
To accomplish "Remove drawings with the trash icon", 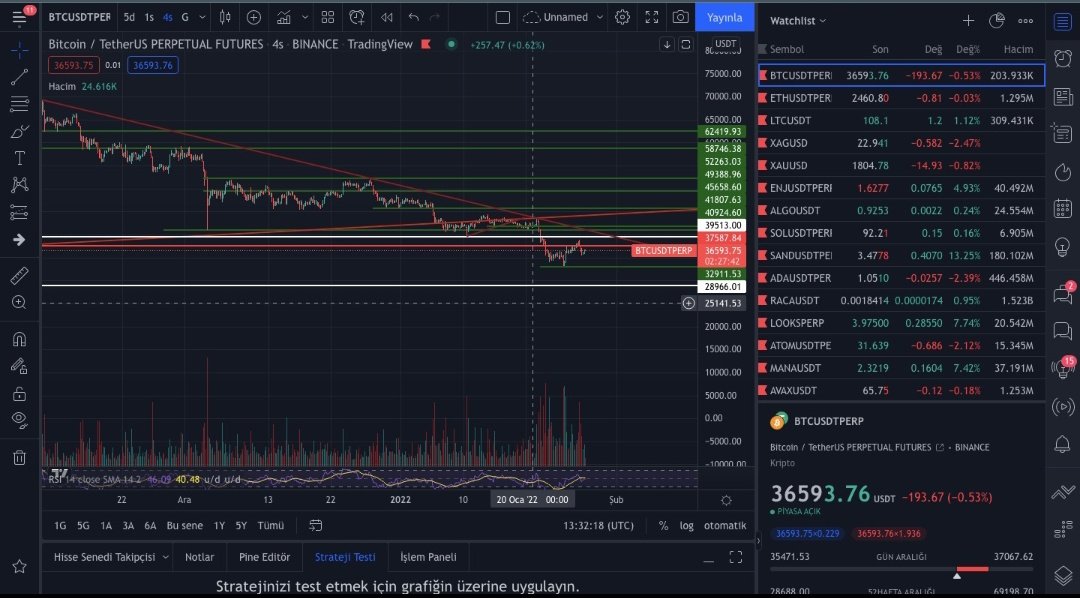I will (x=19, y=457).
